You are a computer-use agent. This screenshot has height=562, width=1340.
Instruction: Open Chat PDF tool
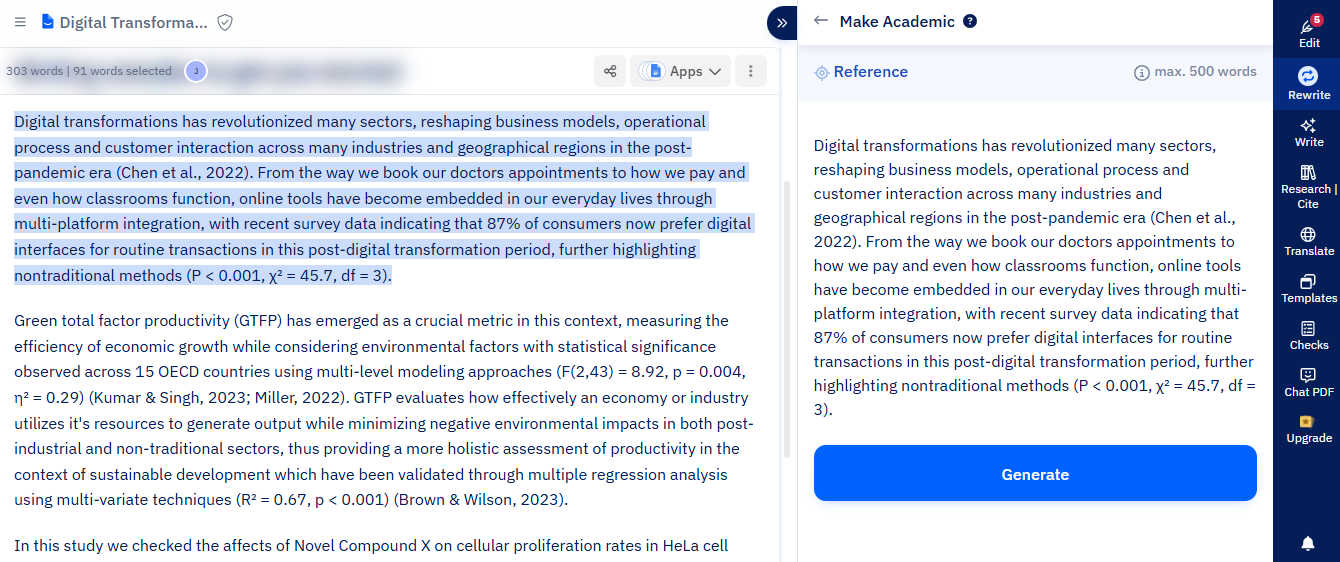pyautogui.click(x=1308, y=382)
